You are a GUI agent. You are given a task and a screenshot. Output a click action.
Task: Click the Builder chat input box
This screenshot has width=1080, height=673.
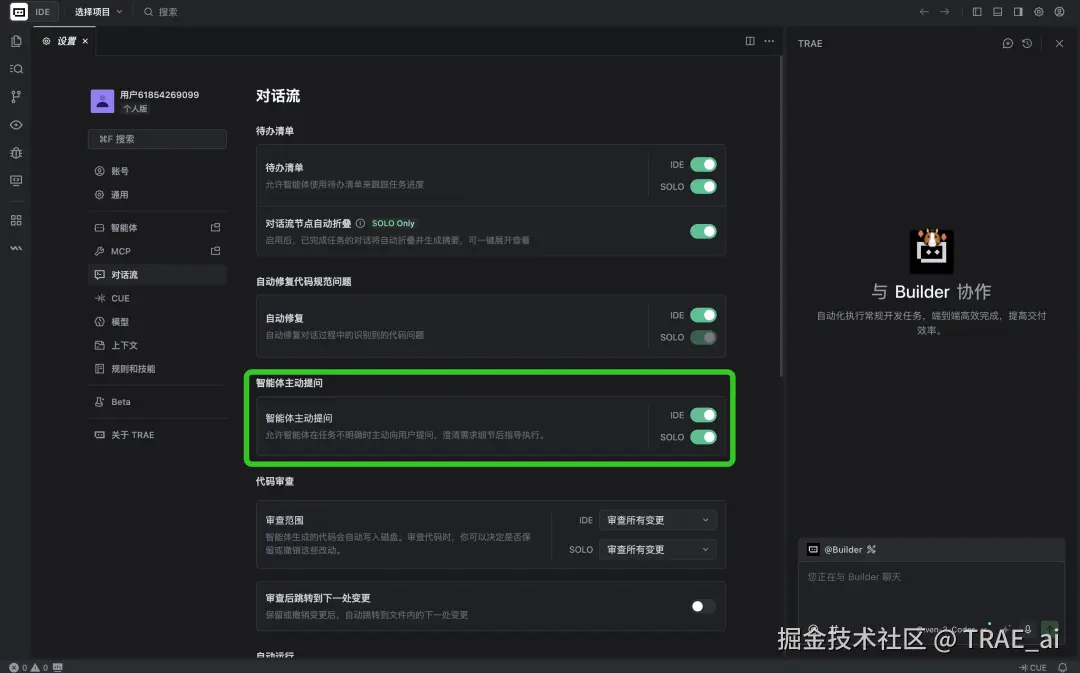coord(931,591)
